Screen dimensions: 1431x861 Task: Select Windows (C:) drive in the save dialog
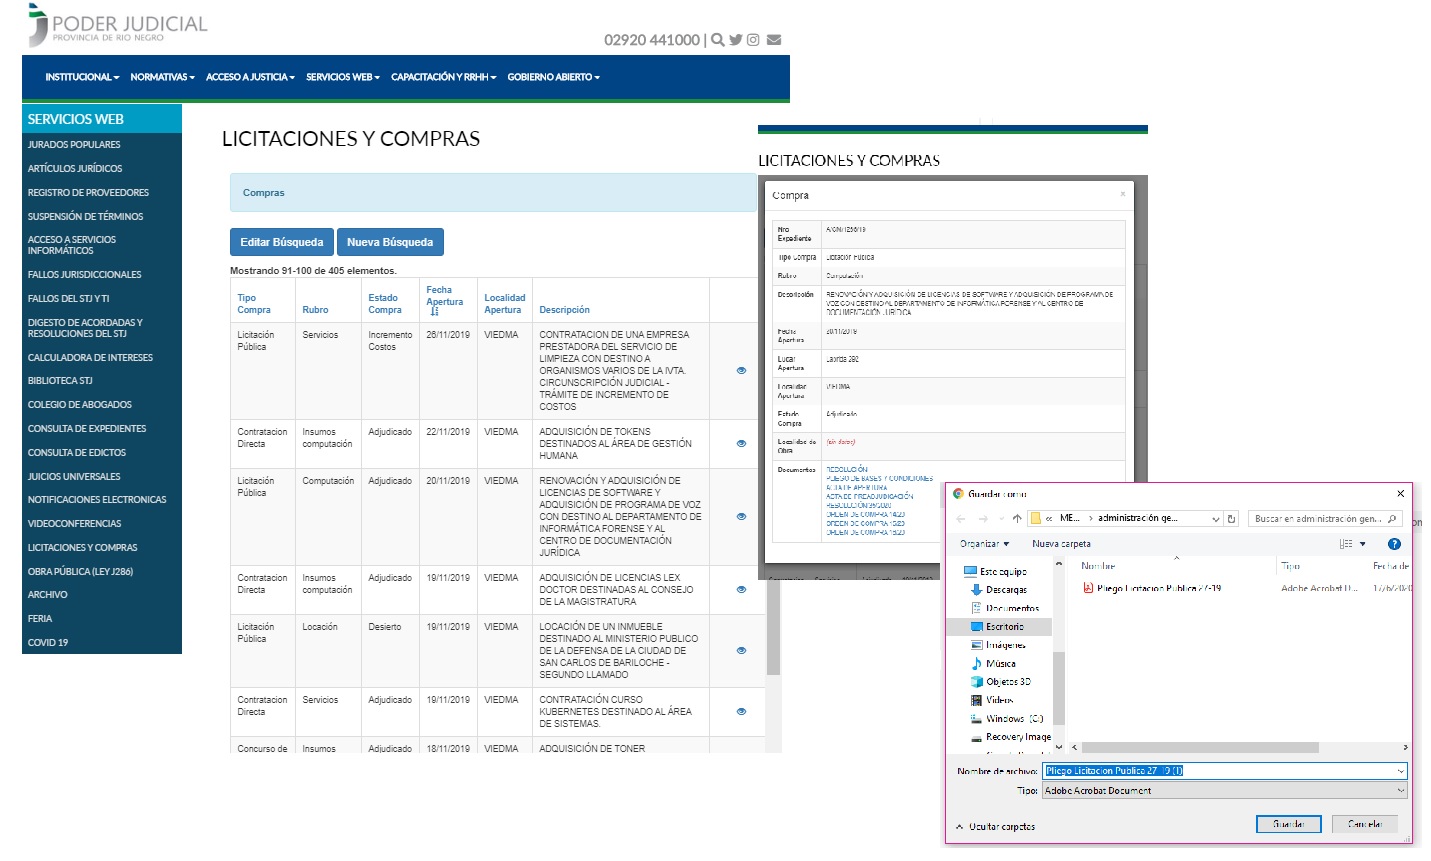point(1007,719)
